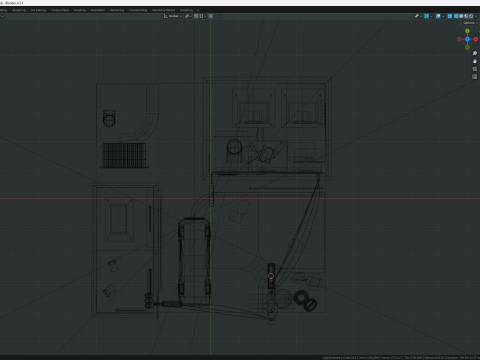Add a new workspace with plus tab
Screen dimensions: 480x360
tap(198, 10)
